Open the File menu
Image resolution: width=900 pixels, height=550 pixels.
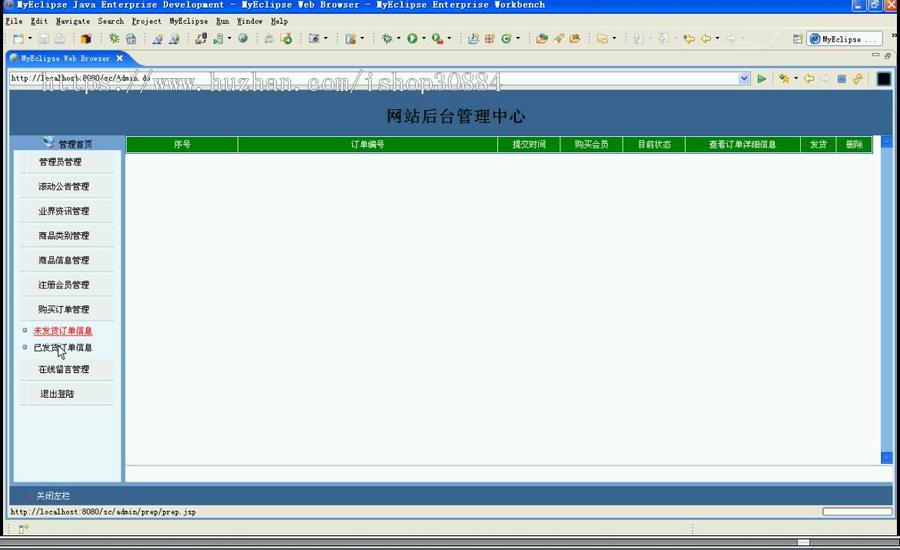coord(14,21)
